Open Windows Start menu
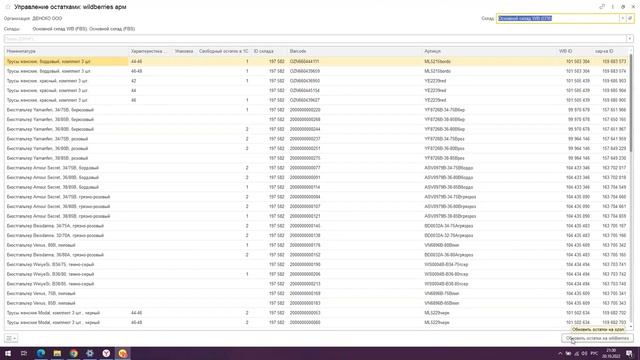 8,353
